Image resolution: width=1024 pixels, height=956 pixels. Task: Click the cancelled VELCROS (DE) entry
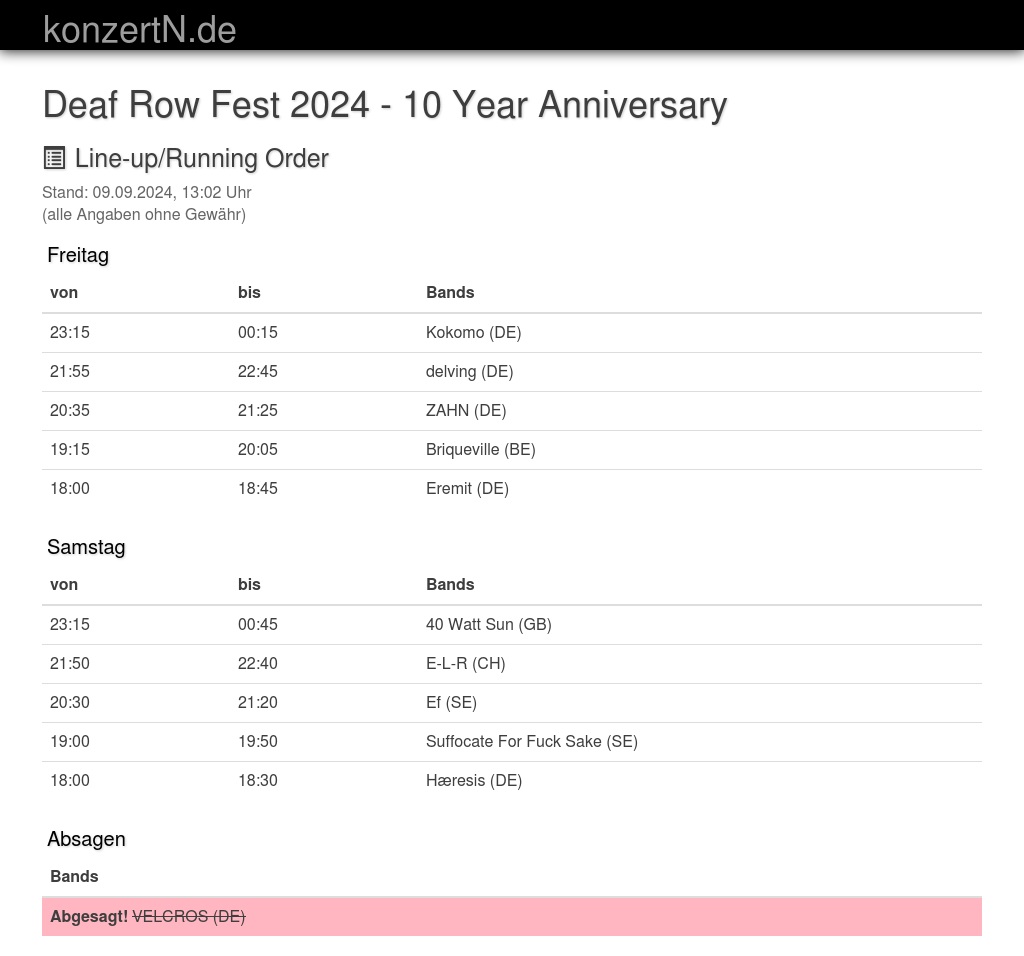click(189, 917)
